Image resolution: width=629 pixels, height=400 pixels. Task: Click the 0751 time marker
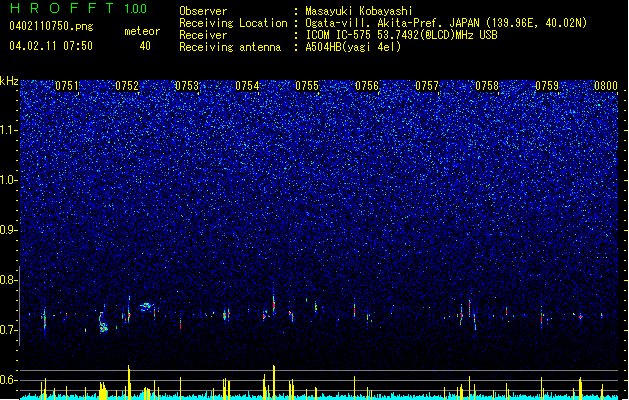tap(67, 86)
